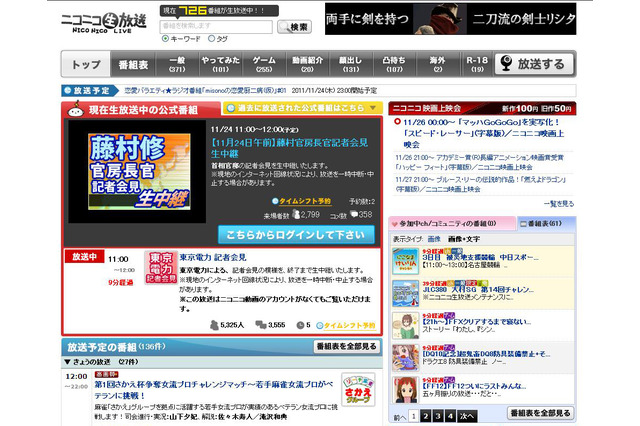Click thumbnail of DQ10記念 program
Viewport: 640px width, 426px height.
(x=405, y=358)
